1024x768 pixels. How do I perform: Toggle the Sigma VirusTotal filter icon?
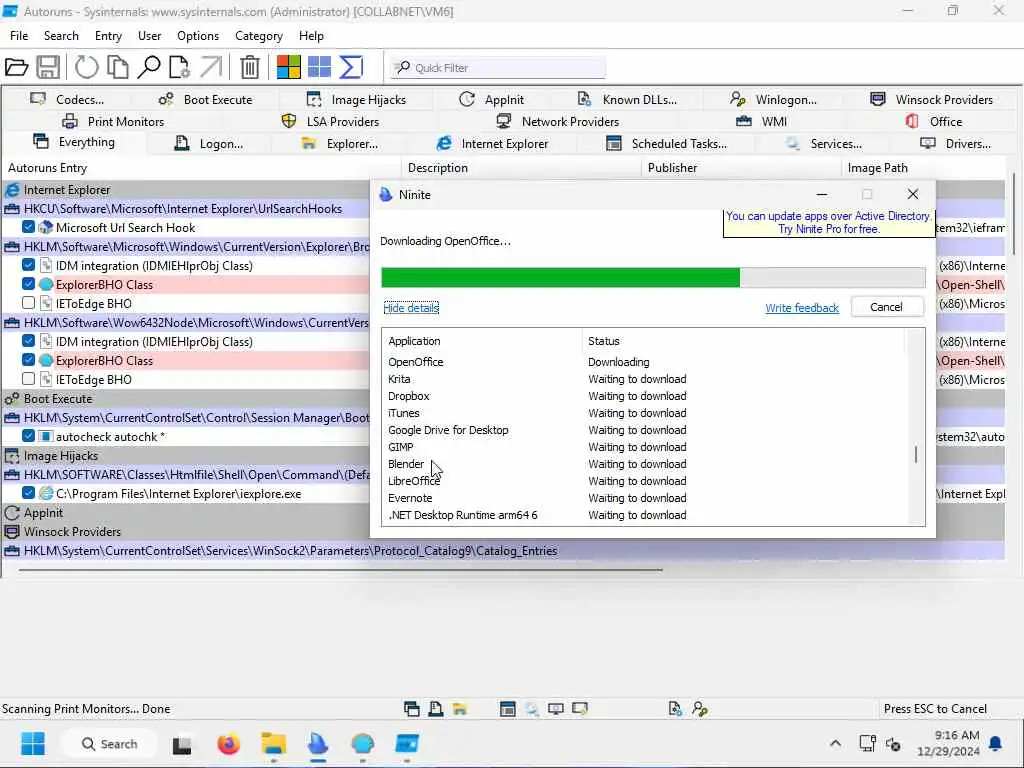pyautogui.click(x=351, y=67)
